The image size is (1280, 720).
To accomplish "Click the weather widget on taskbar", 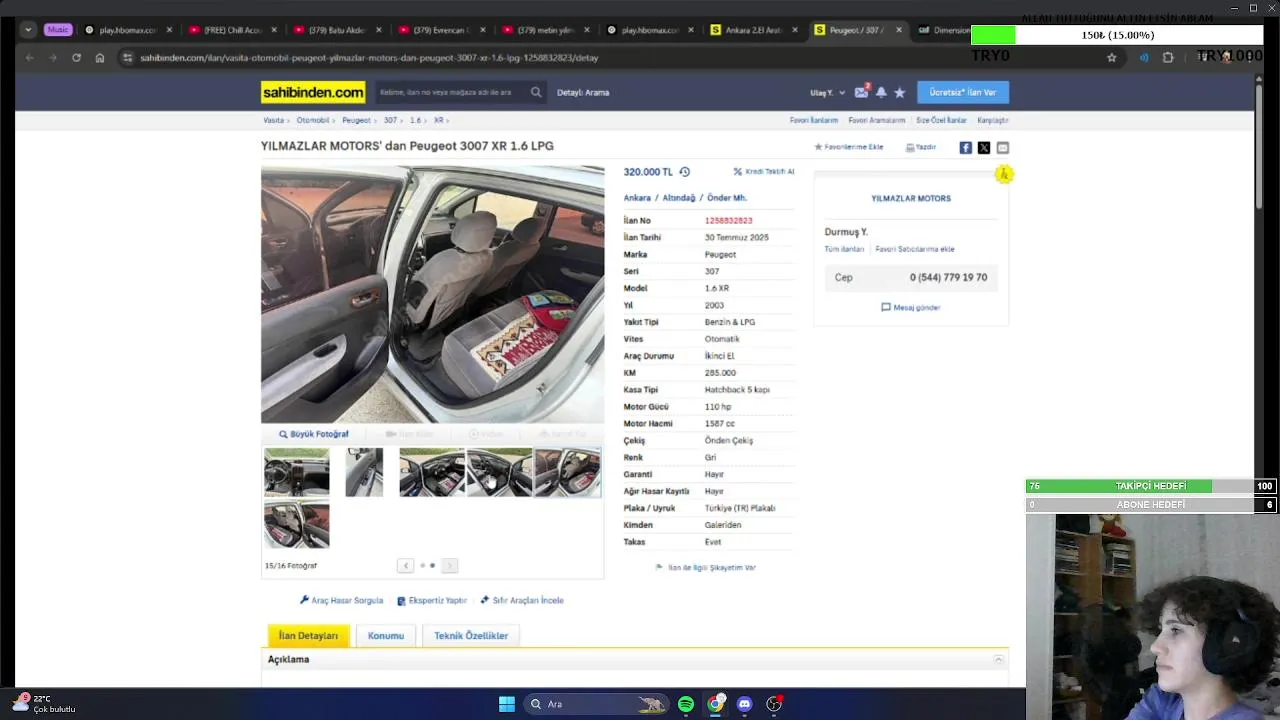I will coord(44,703).
